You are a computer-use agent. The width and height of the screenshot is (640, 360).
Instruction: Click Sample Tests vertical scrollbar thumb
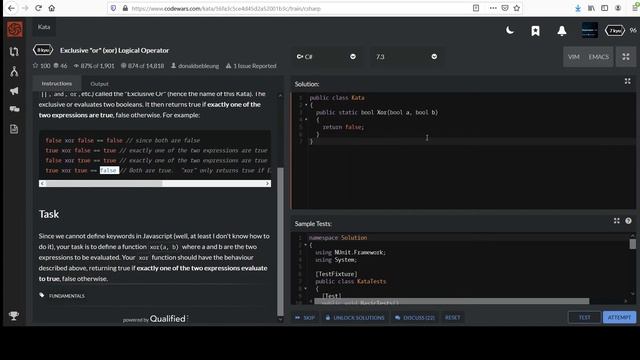(x=633, y=244)
